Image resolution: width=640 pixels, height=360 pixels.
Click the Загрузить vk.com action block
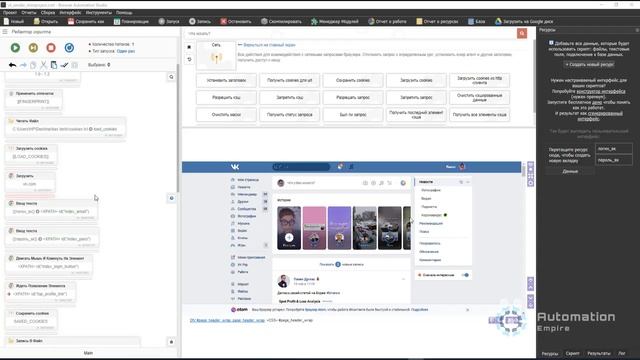(30, 181)
